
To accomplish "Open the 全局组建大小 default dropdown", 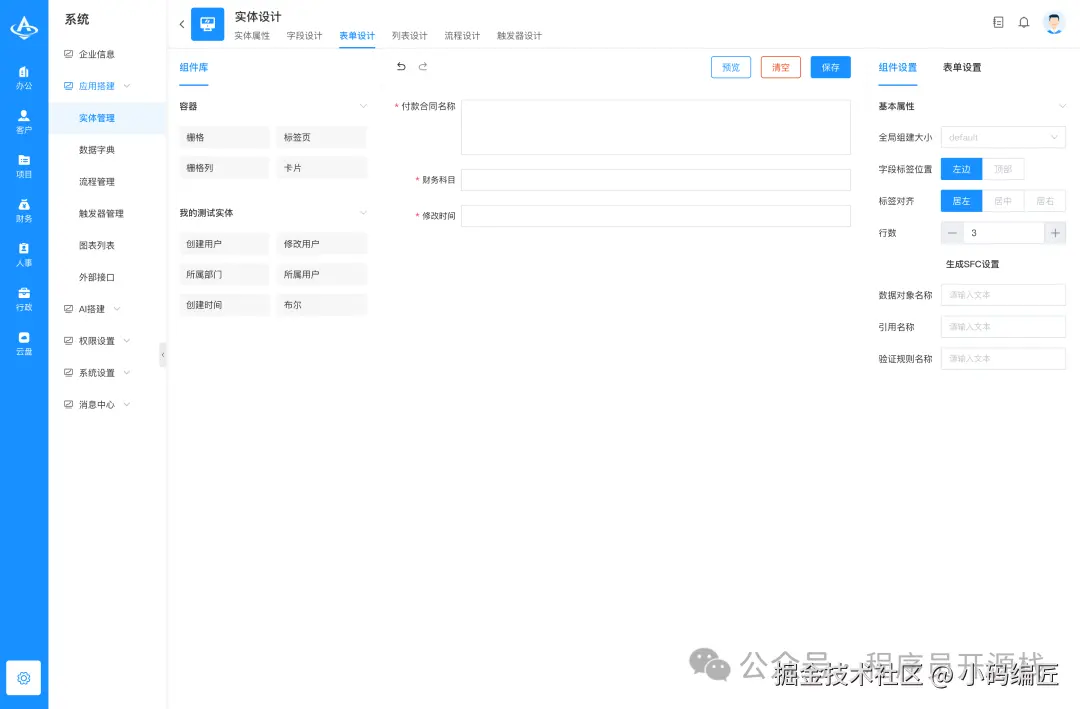I will point(1002,137).
